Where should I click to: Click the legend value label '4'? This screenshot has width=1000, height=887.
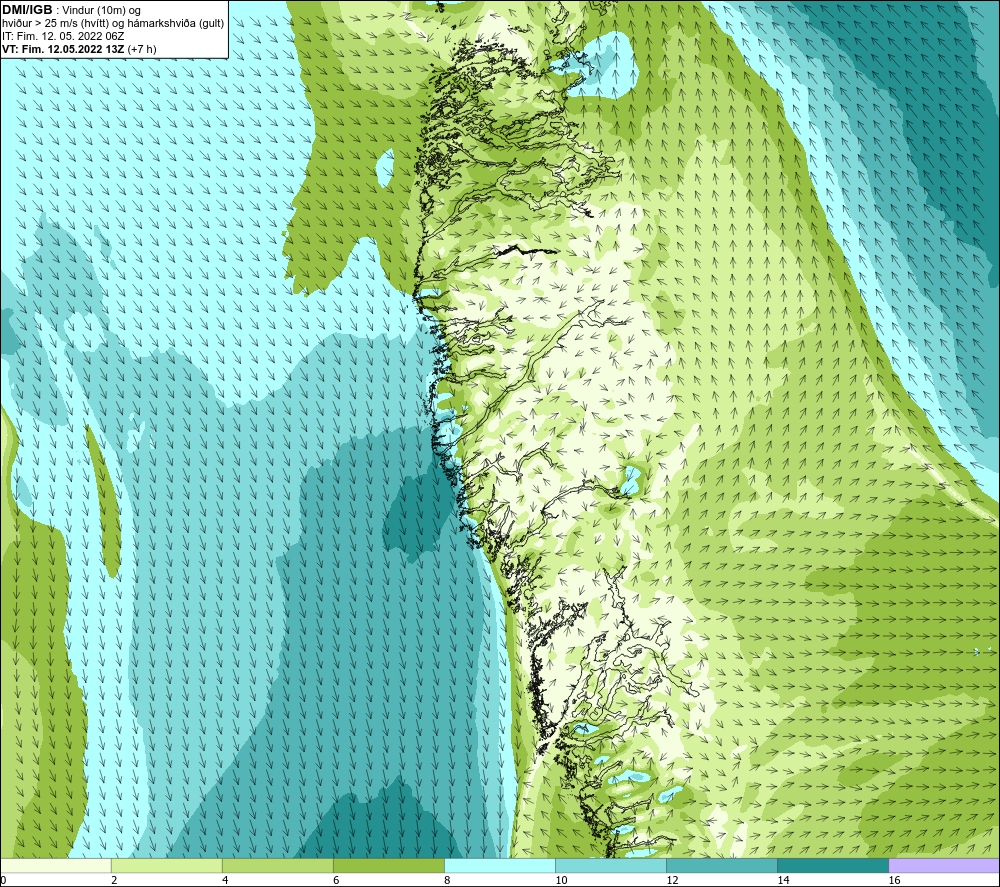click(225, 880)
